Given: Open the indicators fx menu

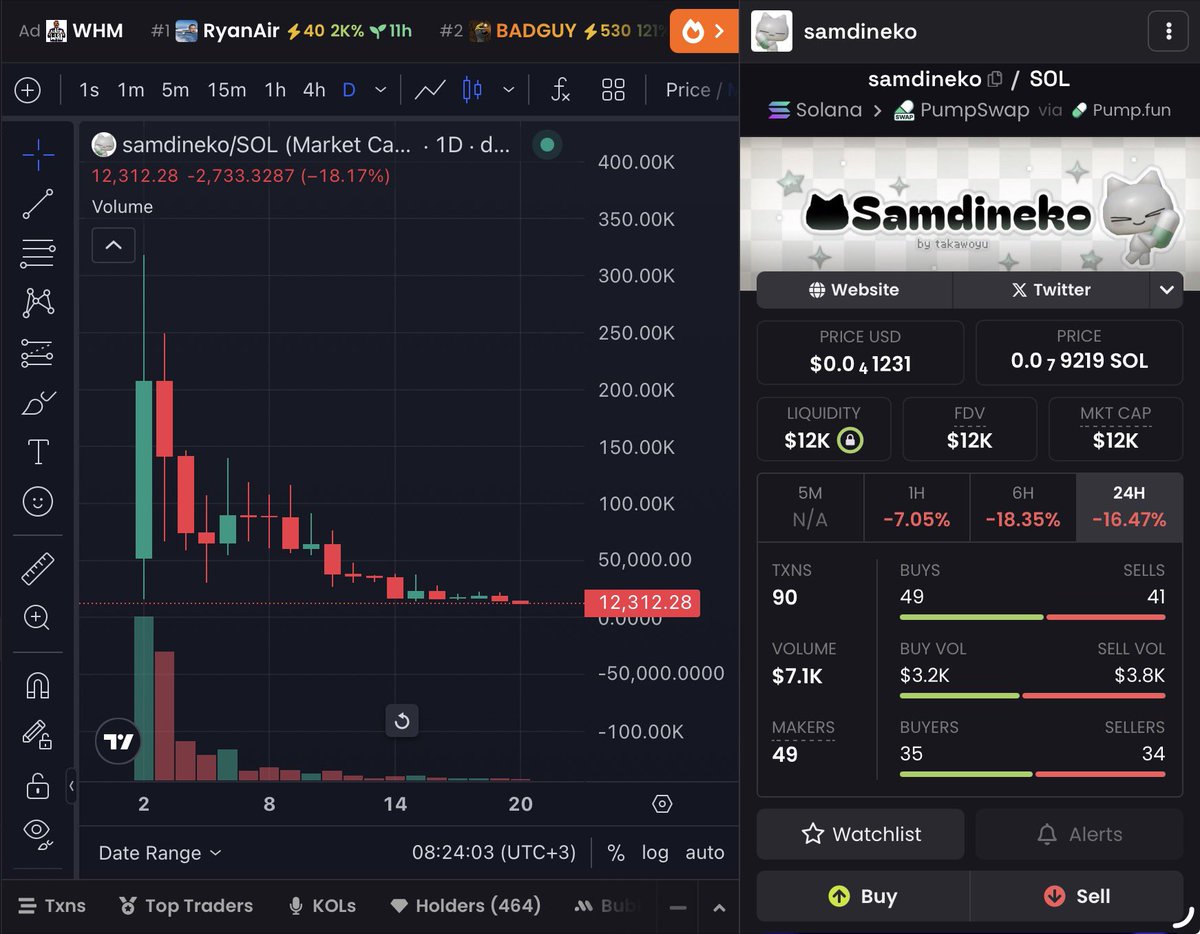Looking at the screenshot, I should tap(561, 90).
